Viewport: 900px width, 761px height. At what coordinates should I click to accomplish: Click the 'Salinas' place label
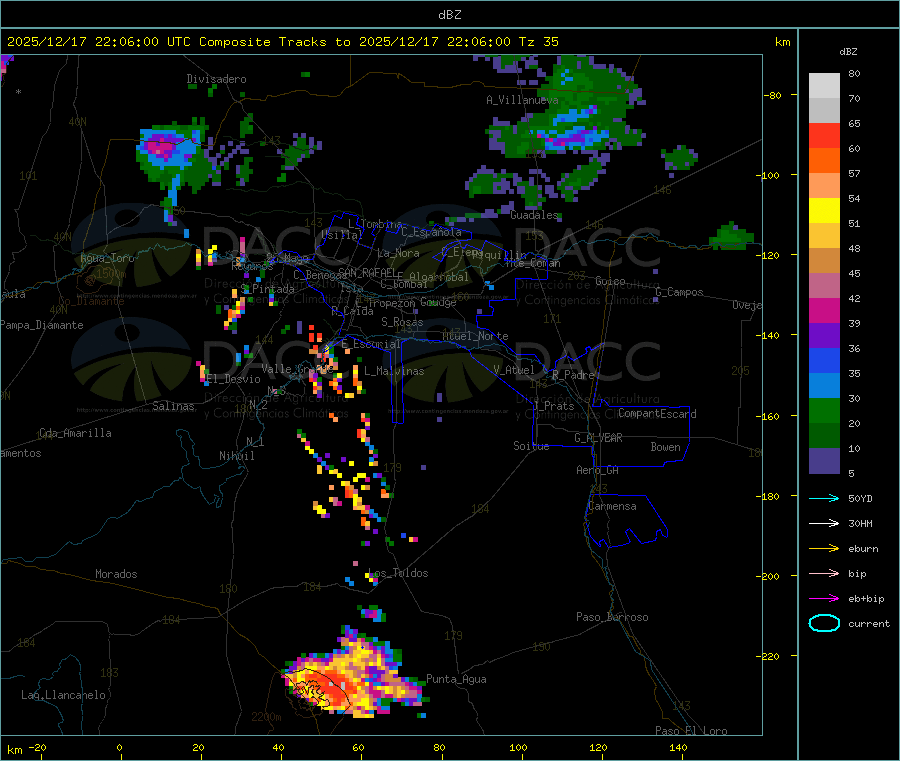(173, 406)
